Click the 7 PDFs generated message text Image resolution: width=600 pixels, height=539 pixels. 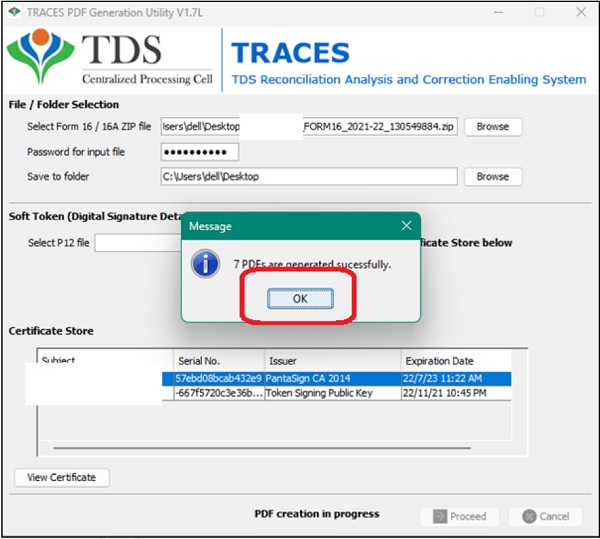(x=312, y=264)
